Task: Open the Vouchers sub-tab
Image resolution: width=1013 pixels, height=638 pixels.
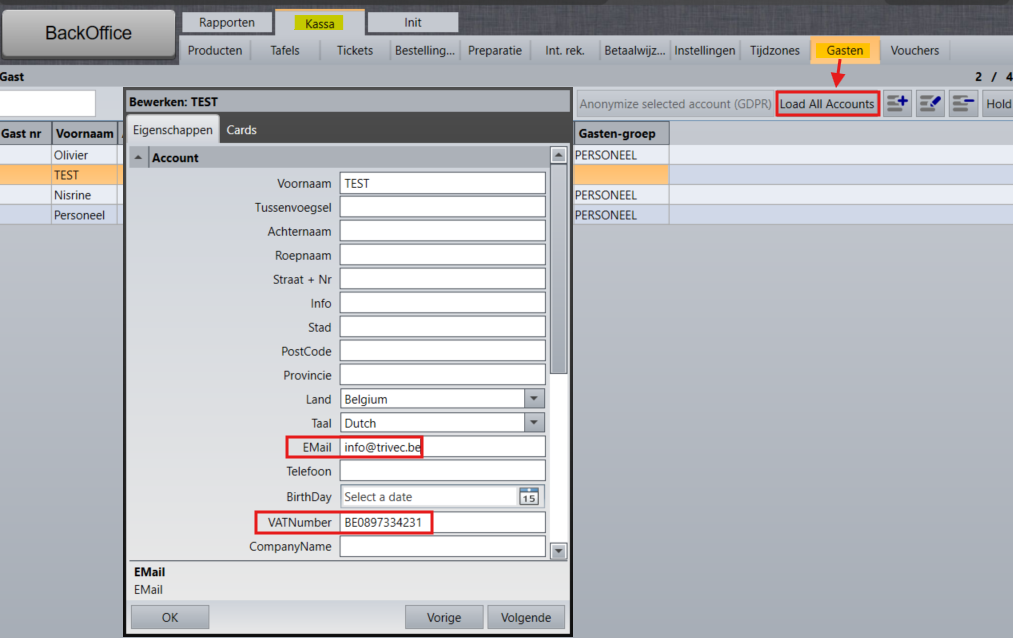Action: (x=915, y=50)
